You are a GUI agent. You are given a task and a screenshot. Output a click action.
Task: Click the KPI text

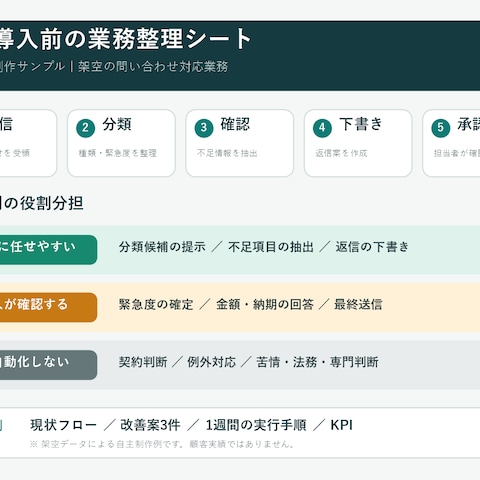tap(341, 425)
